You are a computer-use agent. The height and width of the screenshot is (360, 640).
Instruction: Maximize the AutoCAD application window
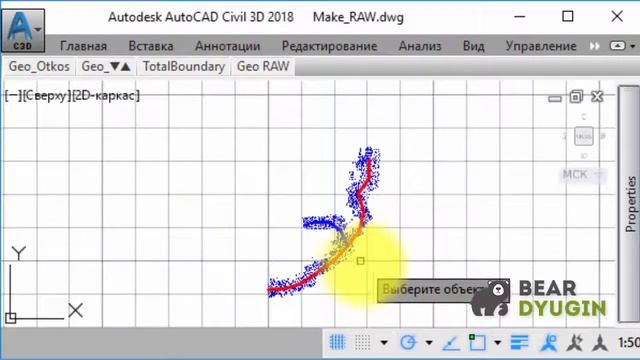567,16
